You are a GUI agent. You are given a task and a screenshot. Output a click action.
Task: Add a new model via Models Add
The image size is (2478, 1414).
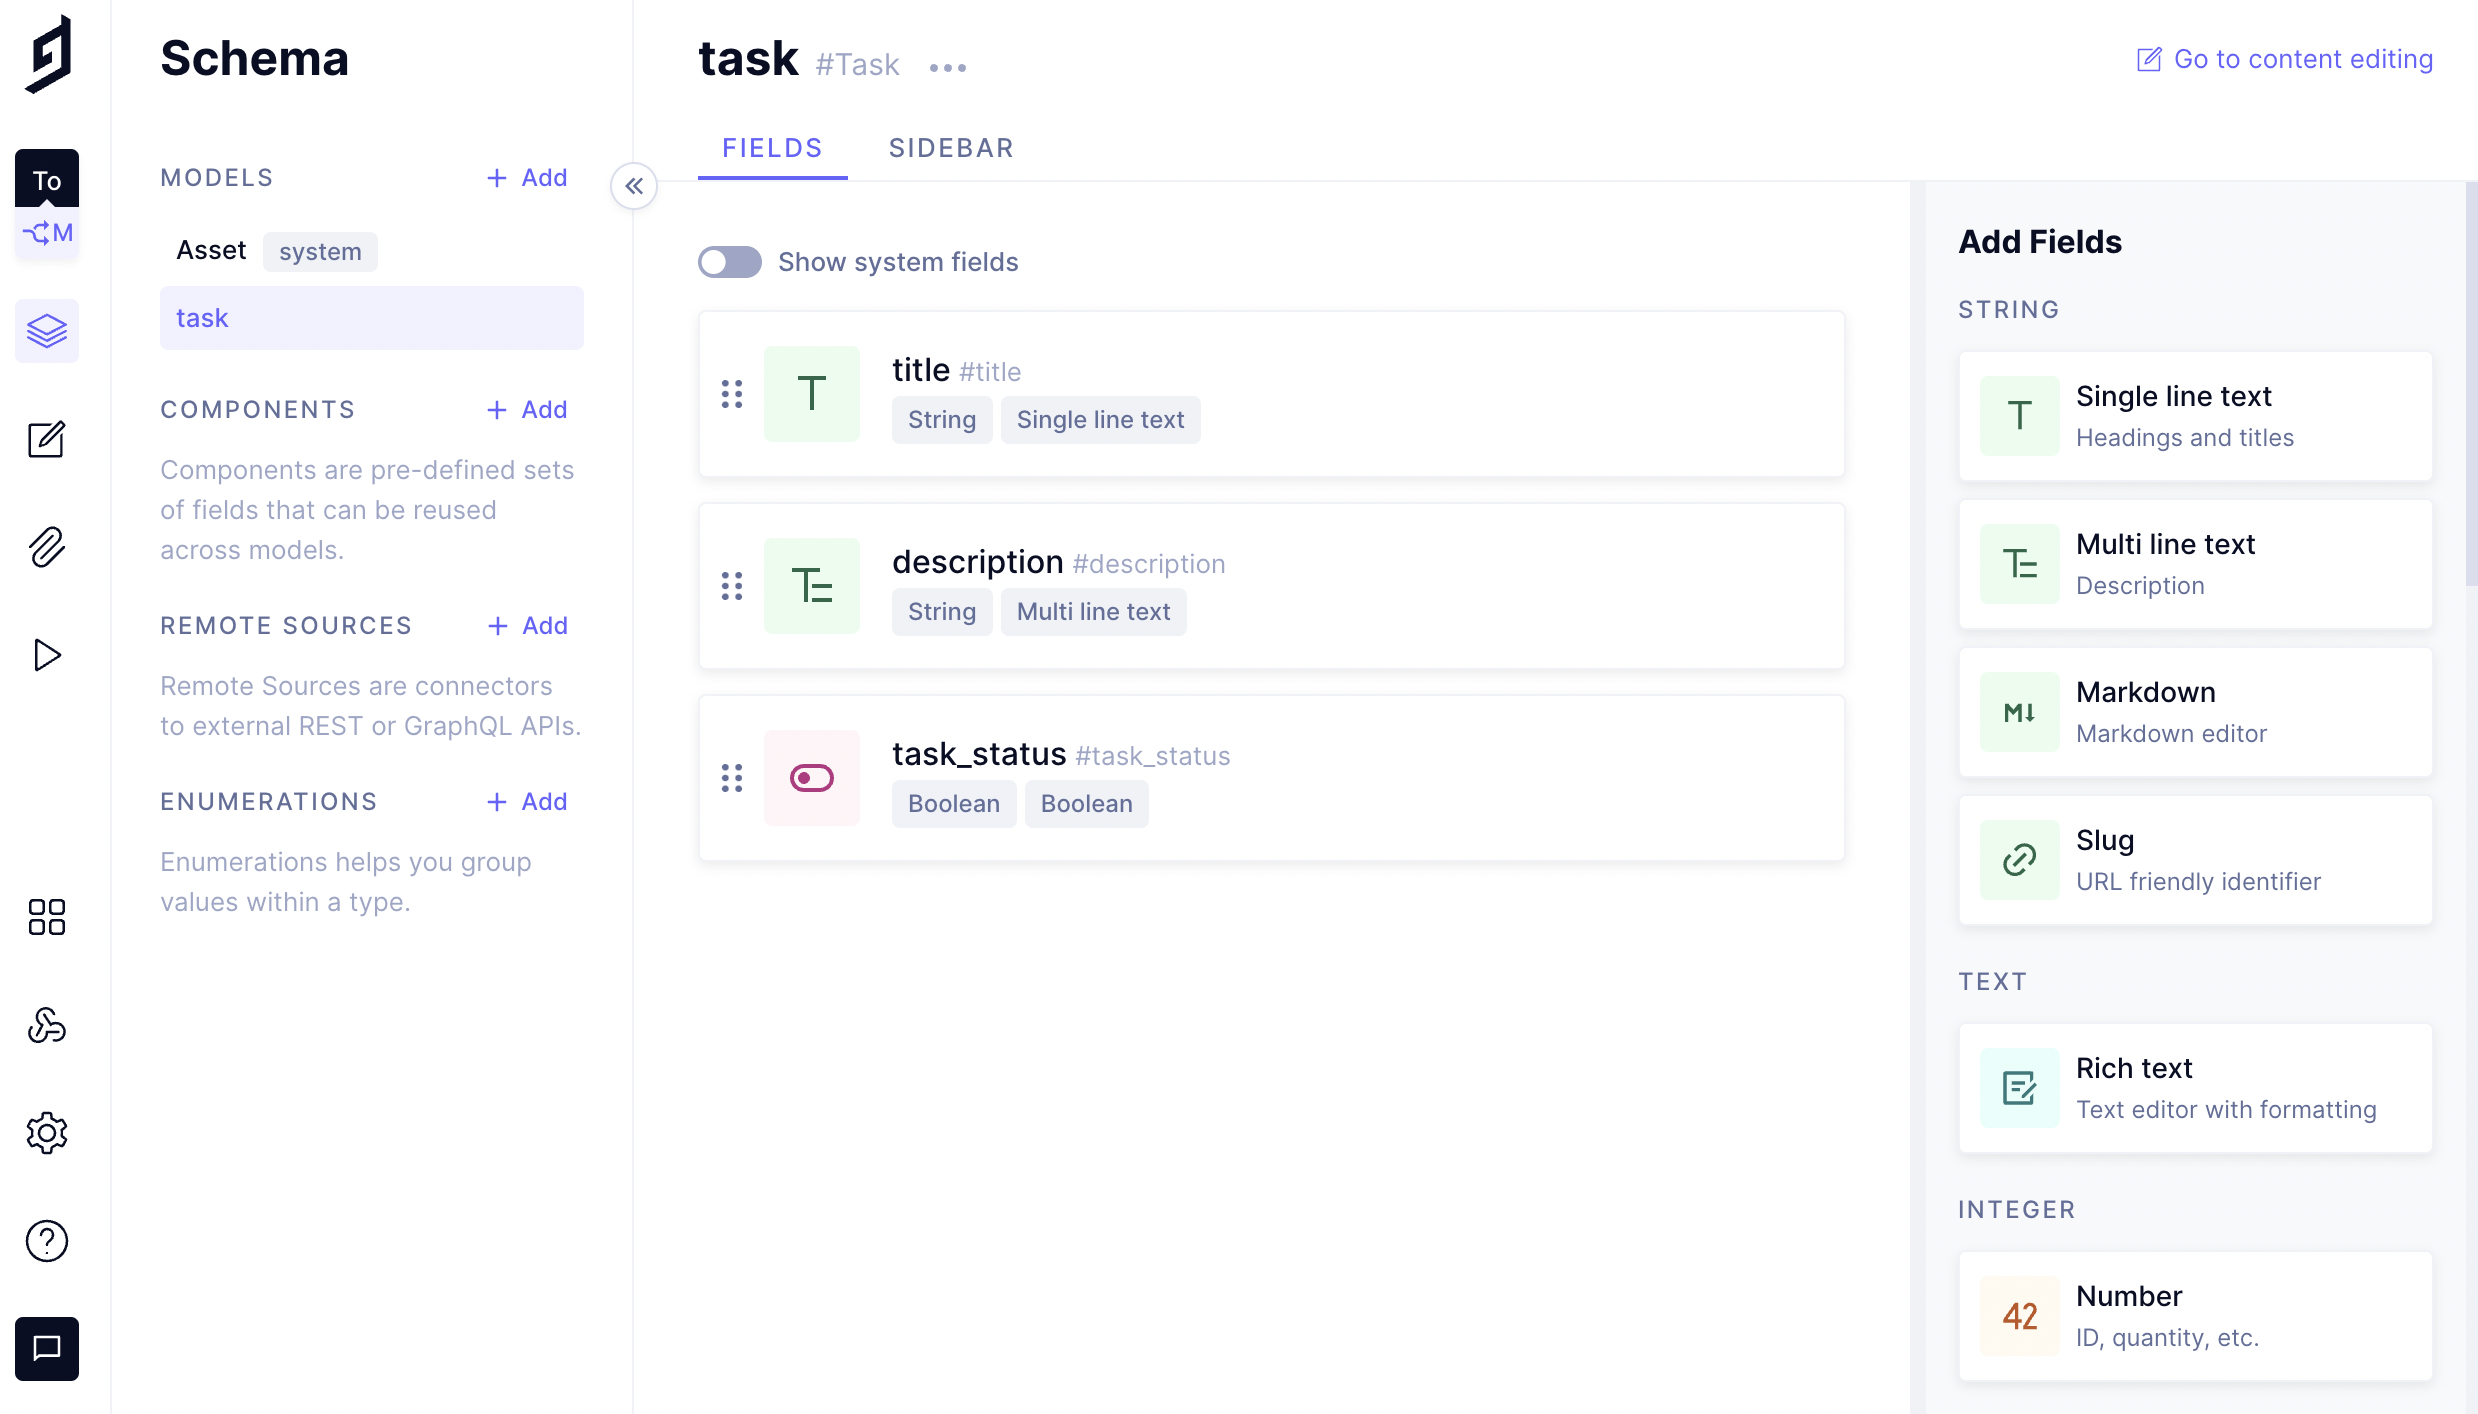(x=527, y=178)
